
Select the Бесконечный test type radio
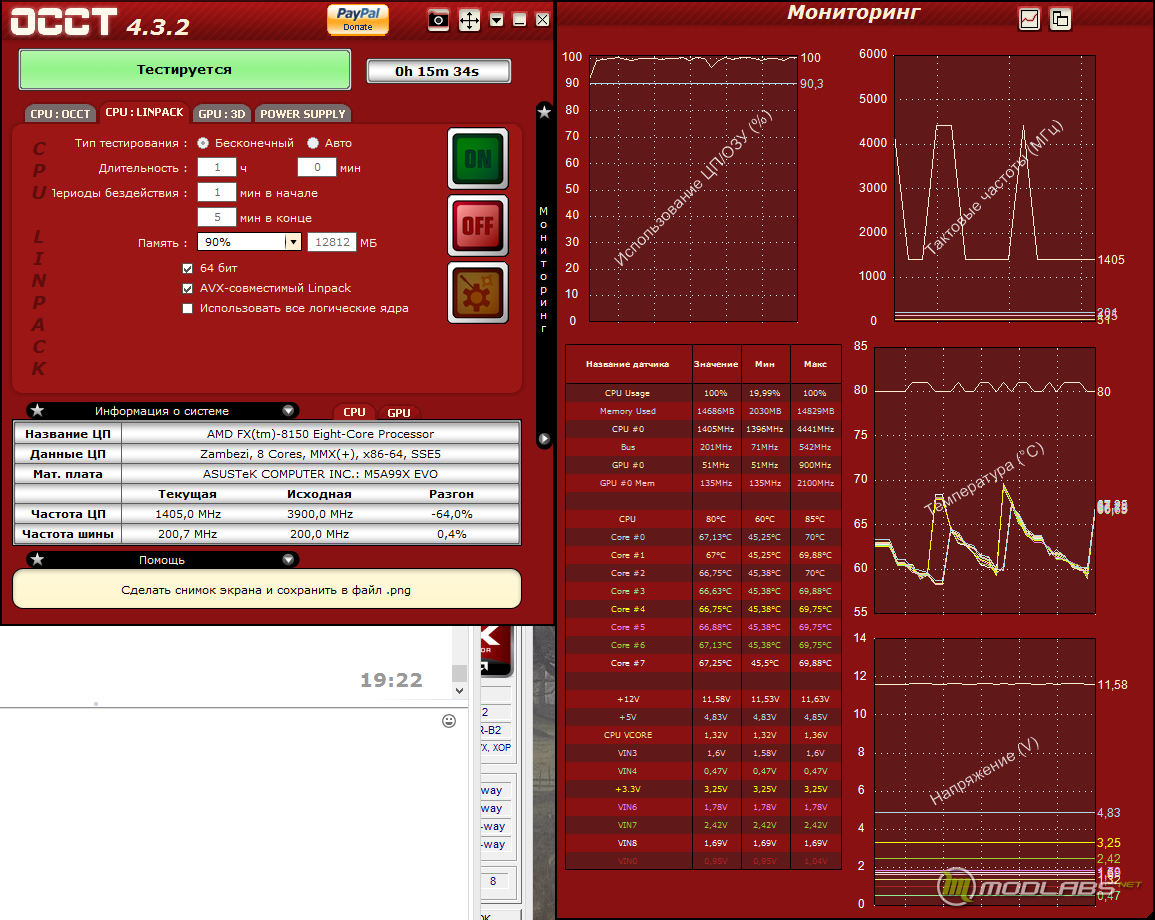(x=203, y=143)
